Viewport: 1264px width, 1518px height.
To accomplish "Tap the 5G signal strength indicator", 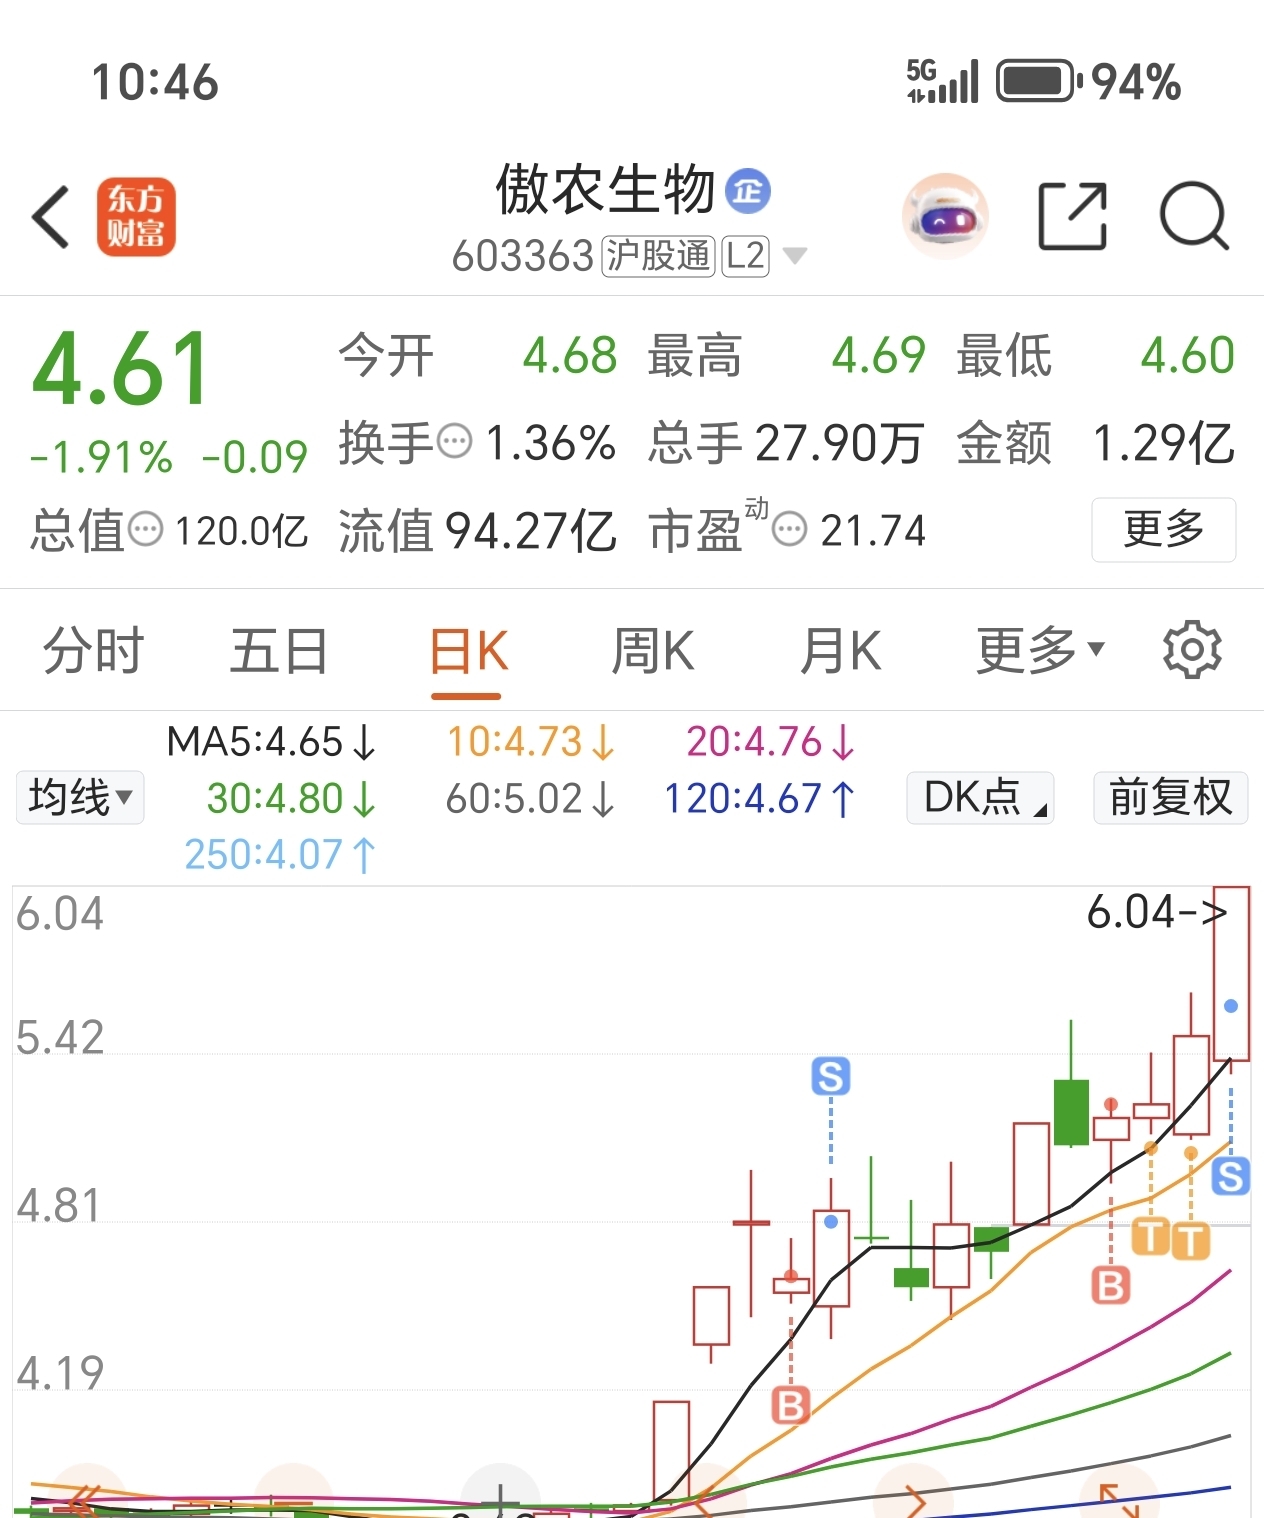I will [x=943, y=82].
